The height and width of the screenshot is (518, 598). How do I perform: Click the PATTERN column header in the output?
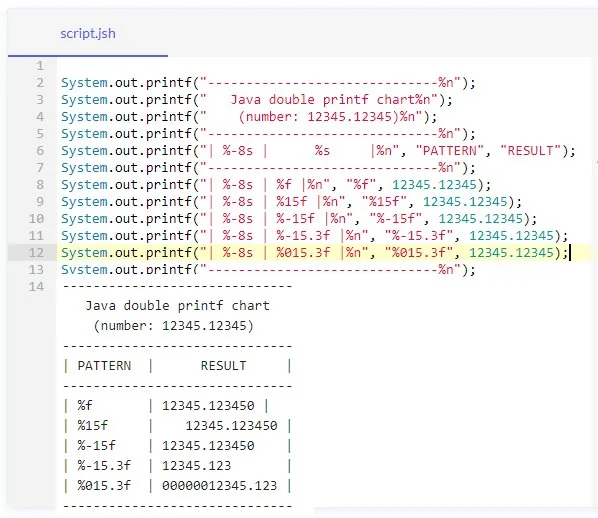pos(104,366)
